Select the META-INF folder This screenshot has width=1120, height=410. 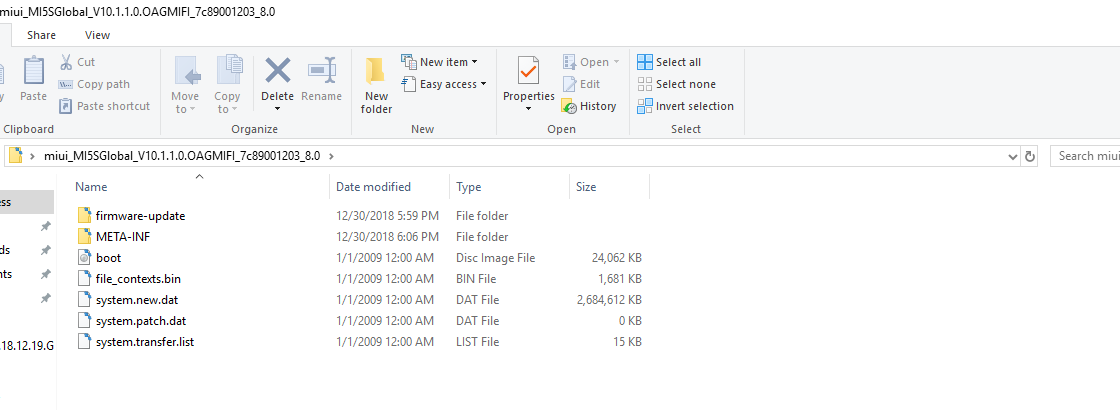pyautogui.click(x=123, y=236)
